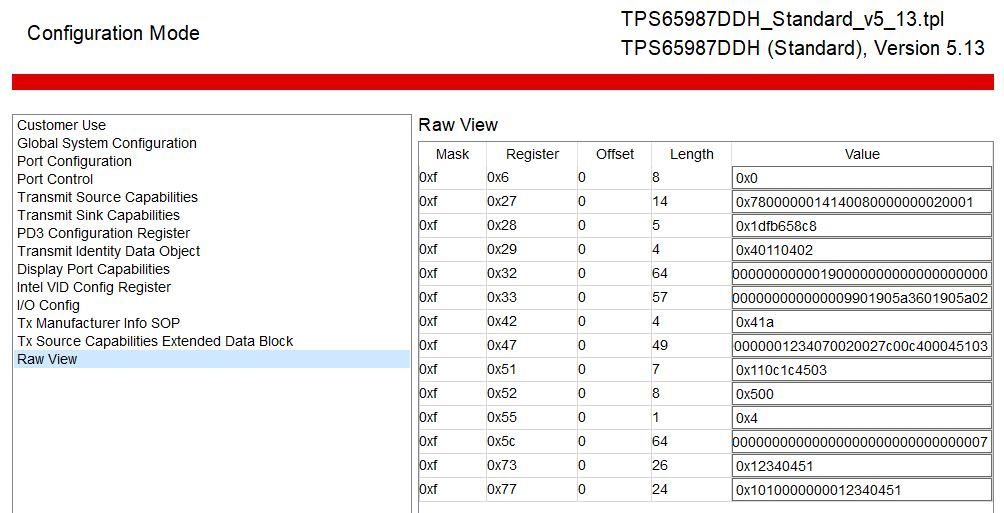Select the Port Control entry
1004x513 pixels.
[x=211, y=179]
